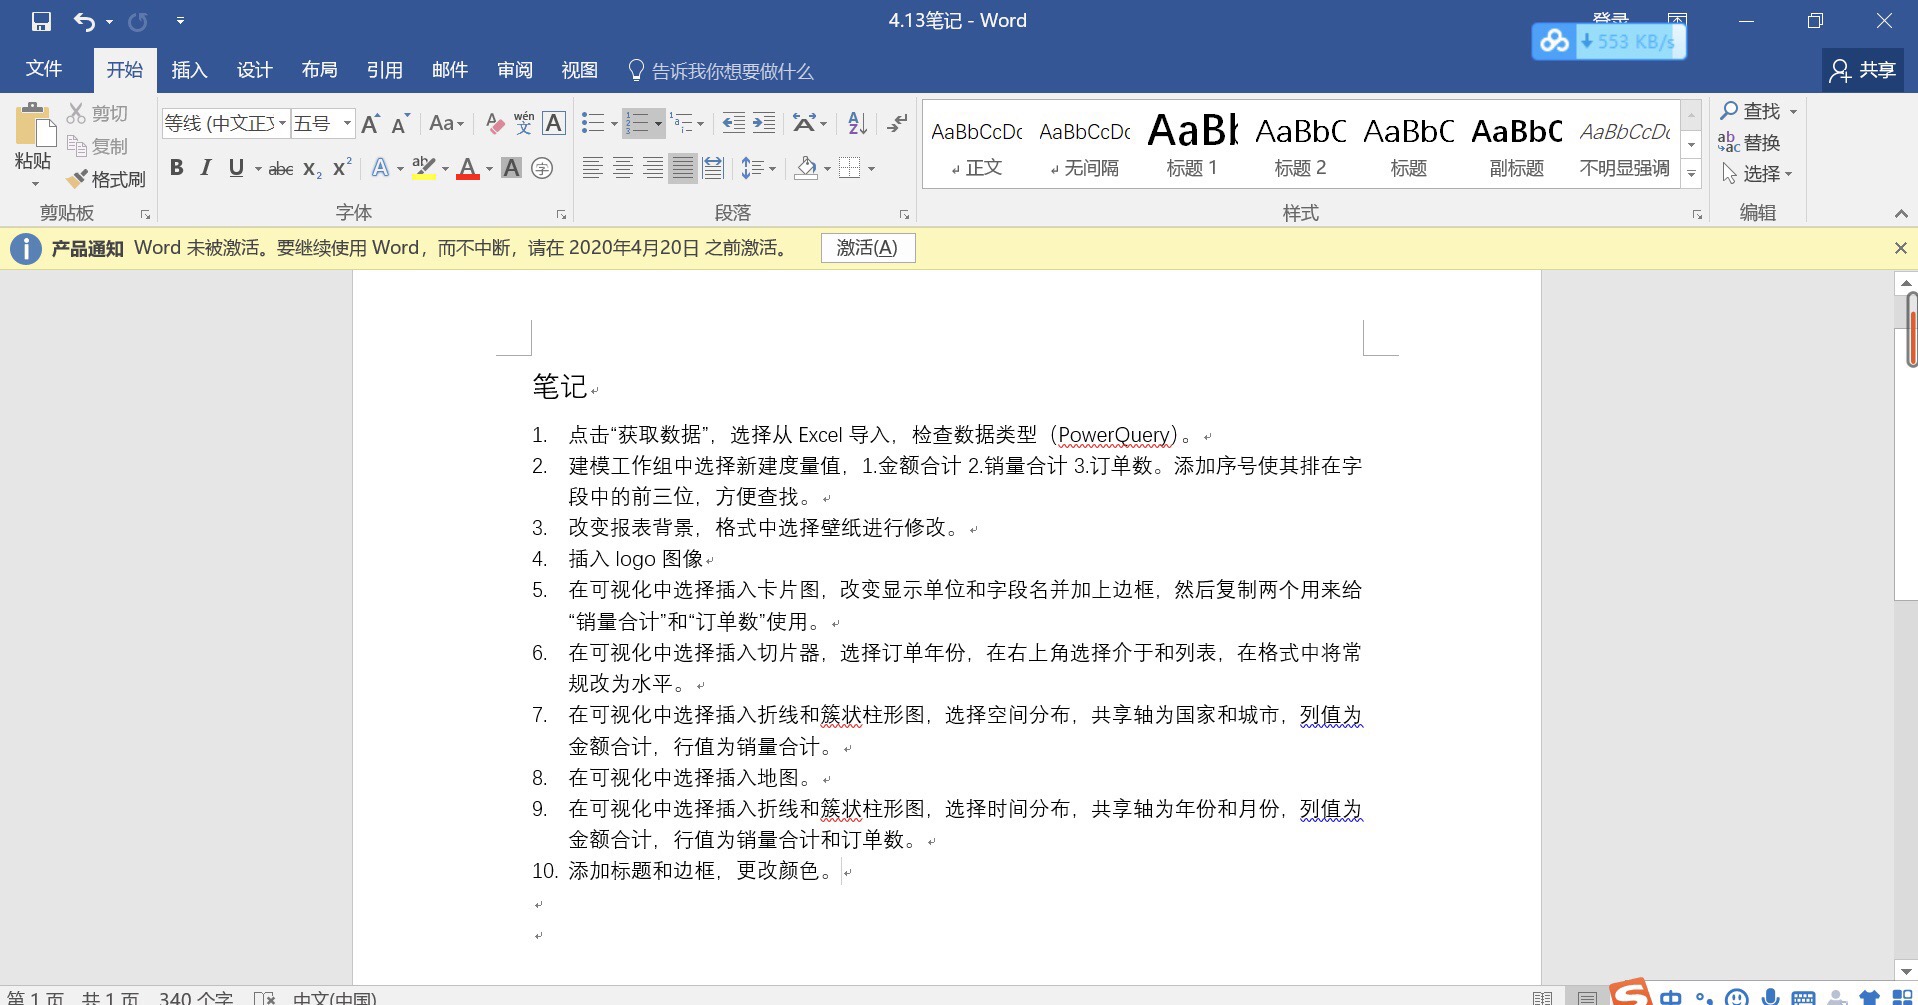Click the 激活(A) activate button

pyautogui.click(x=868, y=248)
